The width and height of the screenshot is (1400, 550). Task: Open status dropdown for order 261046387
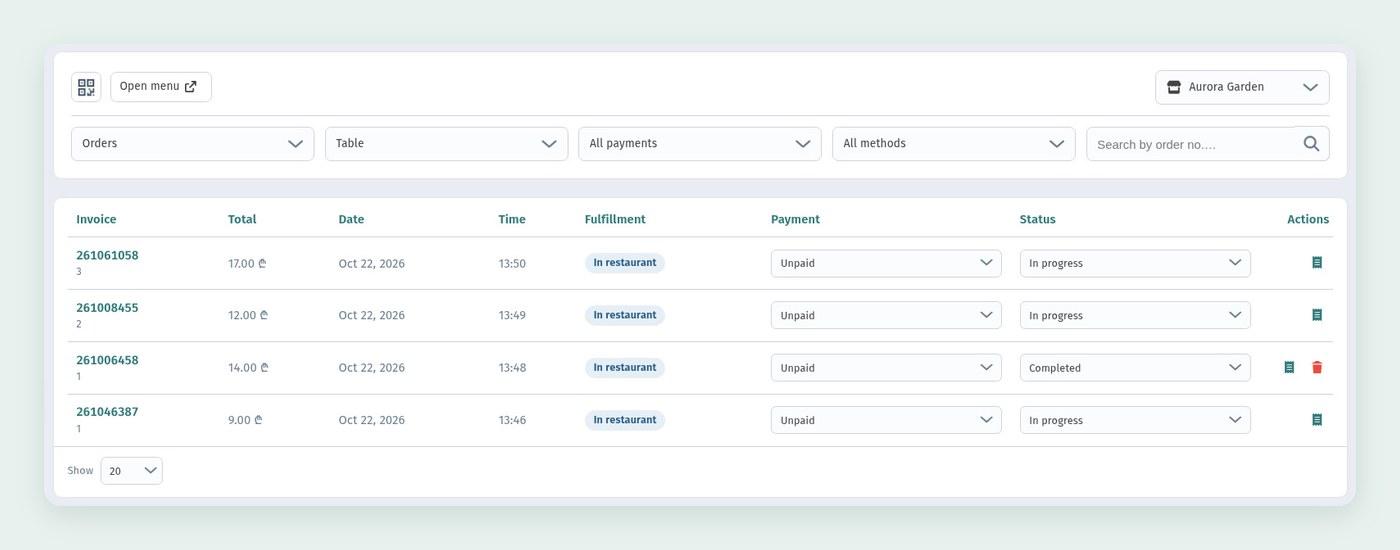(x=1135, y=420)
